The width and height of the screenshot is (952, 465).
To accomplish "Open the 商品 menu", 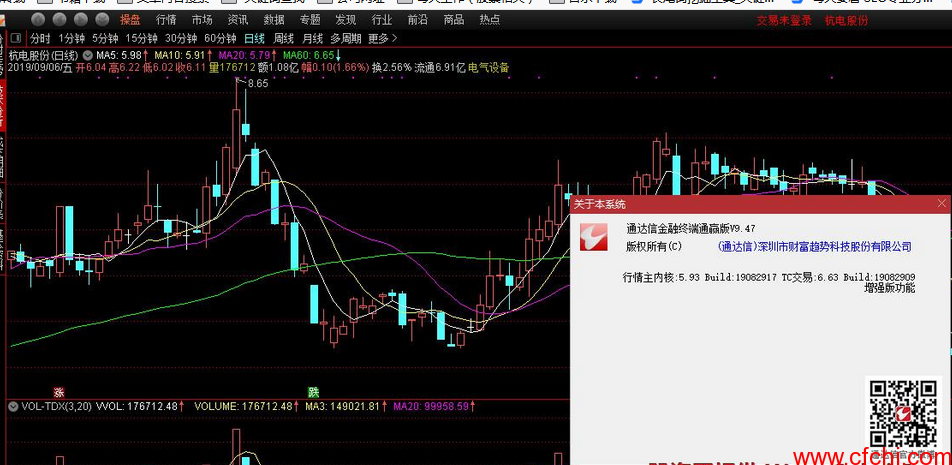I will (454, 19).
